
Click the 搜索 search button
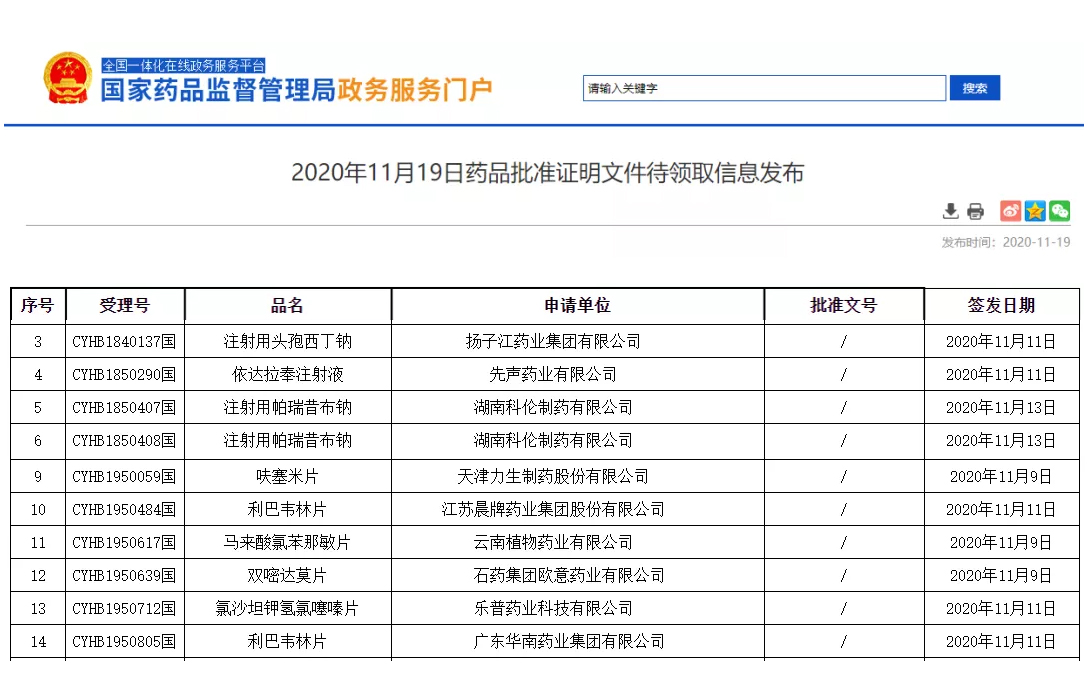[975, 88]
